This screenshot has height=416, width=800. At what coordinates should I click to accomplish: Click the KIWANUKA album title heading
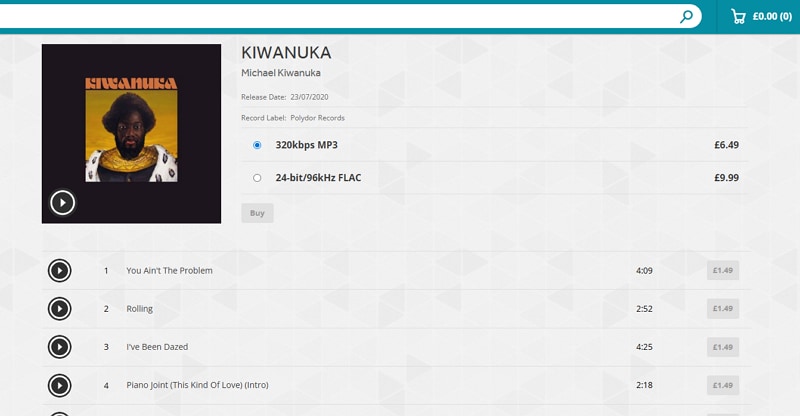[286, 53]
